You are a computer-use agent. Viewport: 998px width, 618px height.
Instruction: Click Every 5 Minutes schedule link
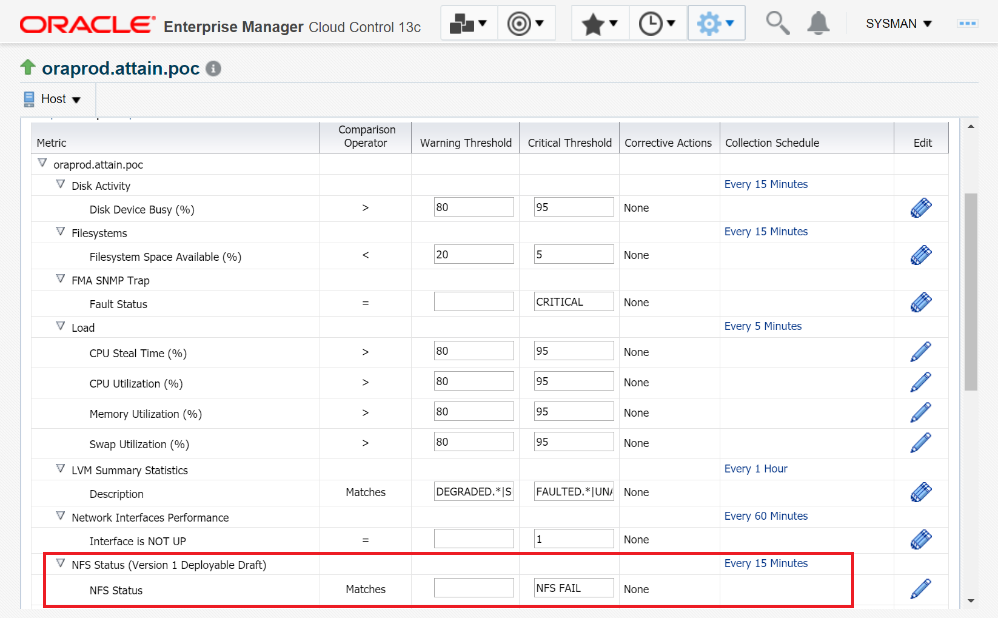pos(763,326)
